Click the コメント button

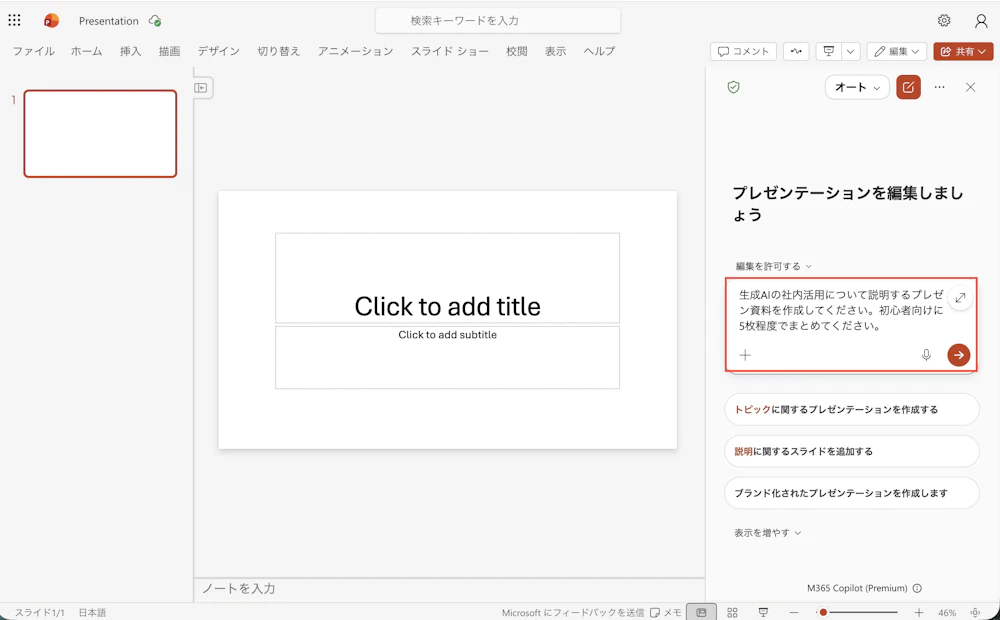pyautogui.click(x=743, y=52)
